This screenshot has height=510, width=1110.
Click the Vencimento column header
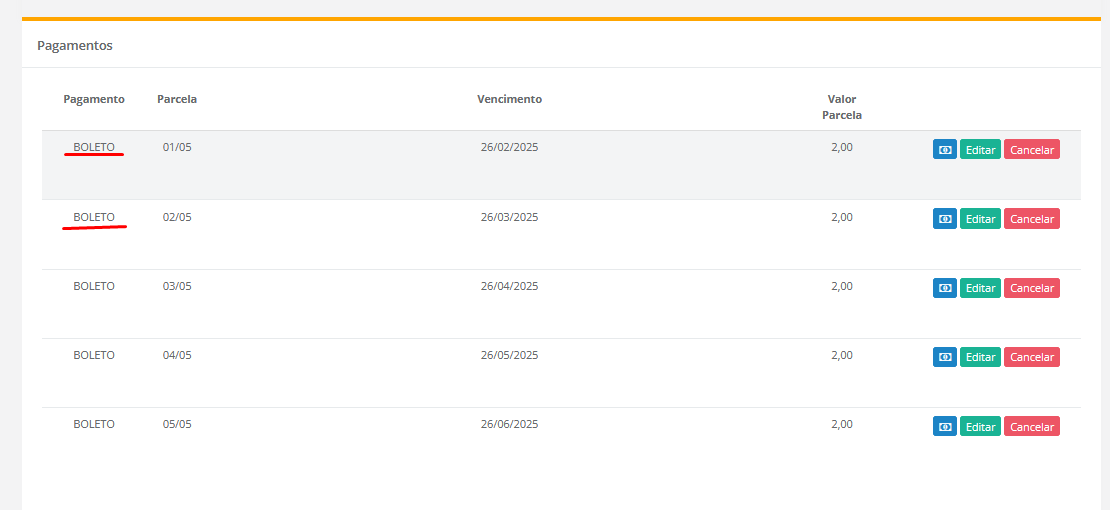point(509,99)
